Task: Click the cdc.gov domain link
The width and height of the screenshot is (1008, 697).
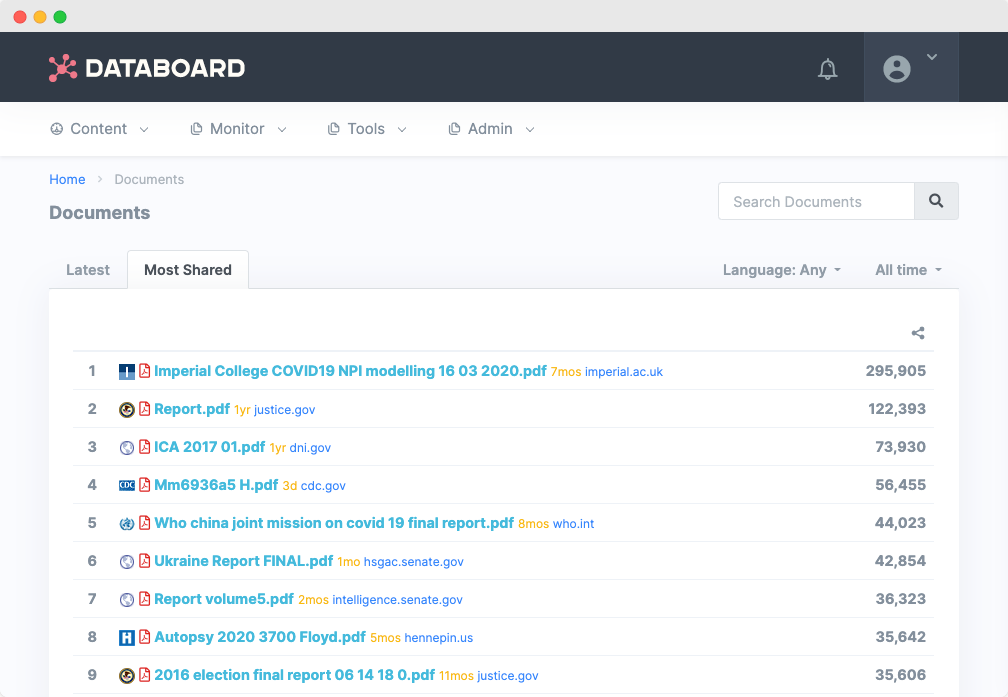Action: coord(323,485)
